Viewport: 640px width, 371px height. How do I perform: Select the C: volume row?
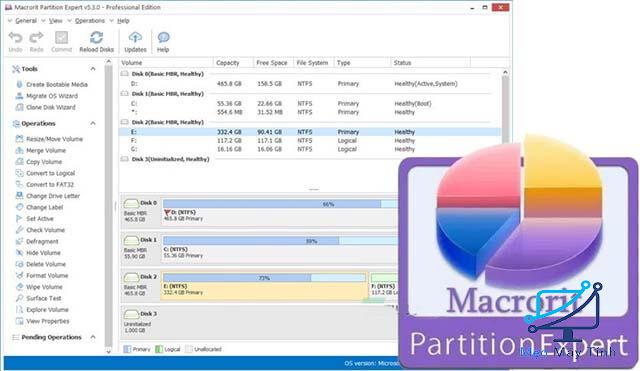(x=310, y=104)
